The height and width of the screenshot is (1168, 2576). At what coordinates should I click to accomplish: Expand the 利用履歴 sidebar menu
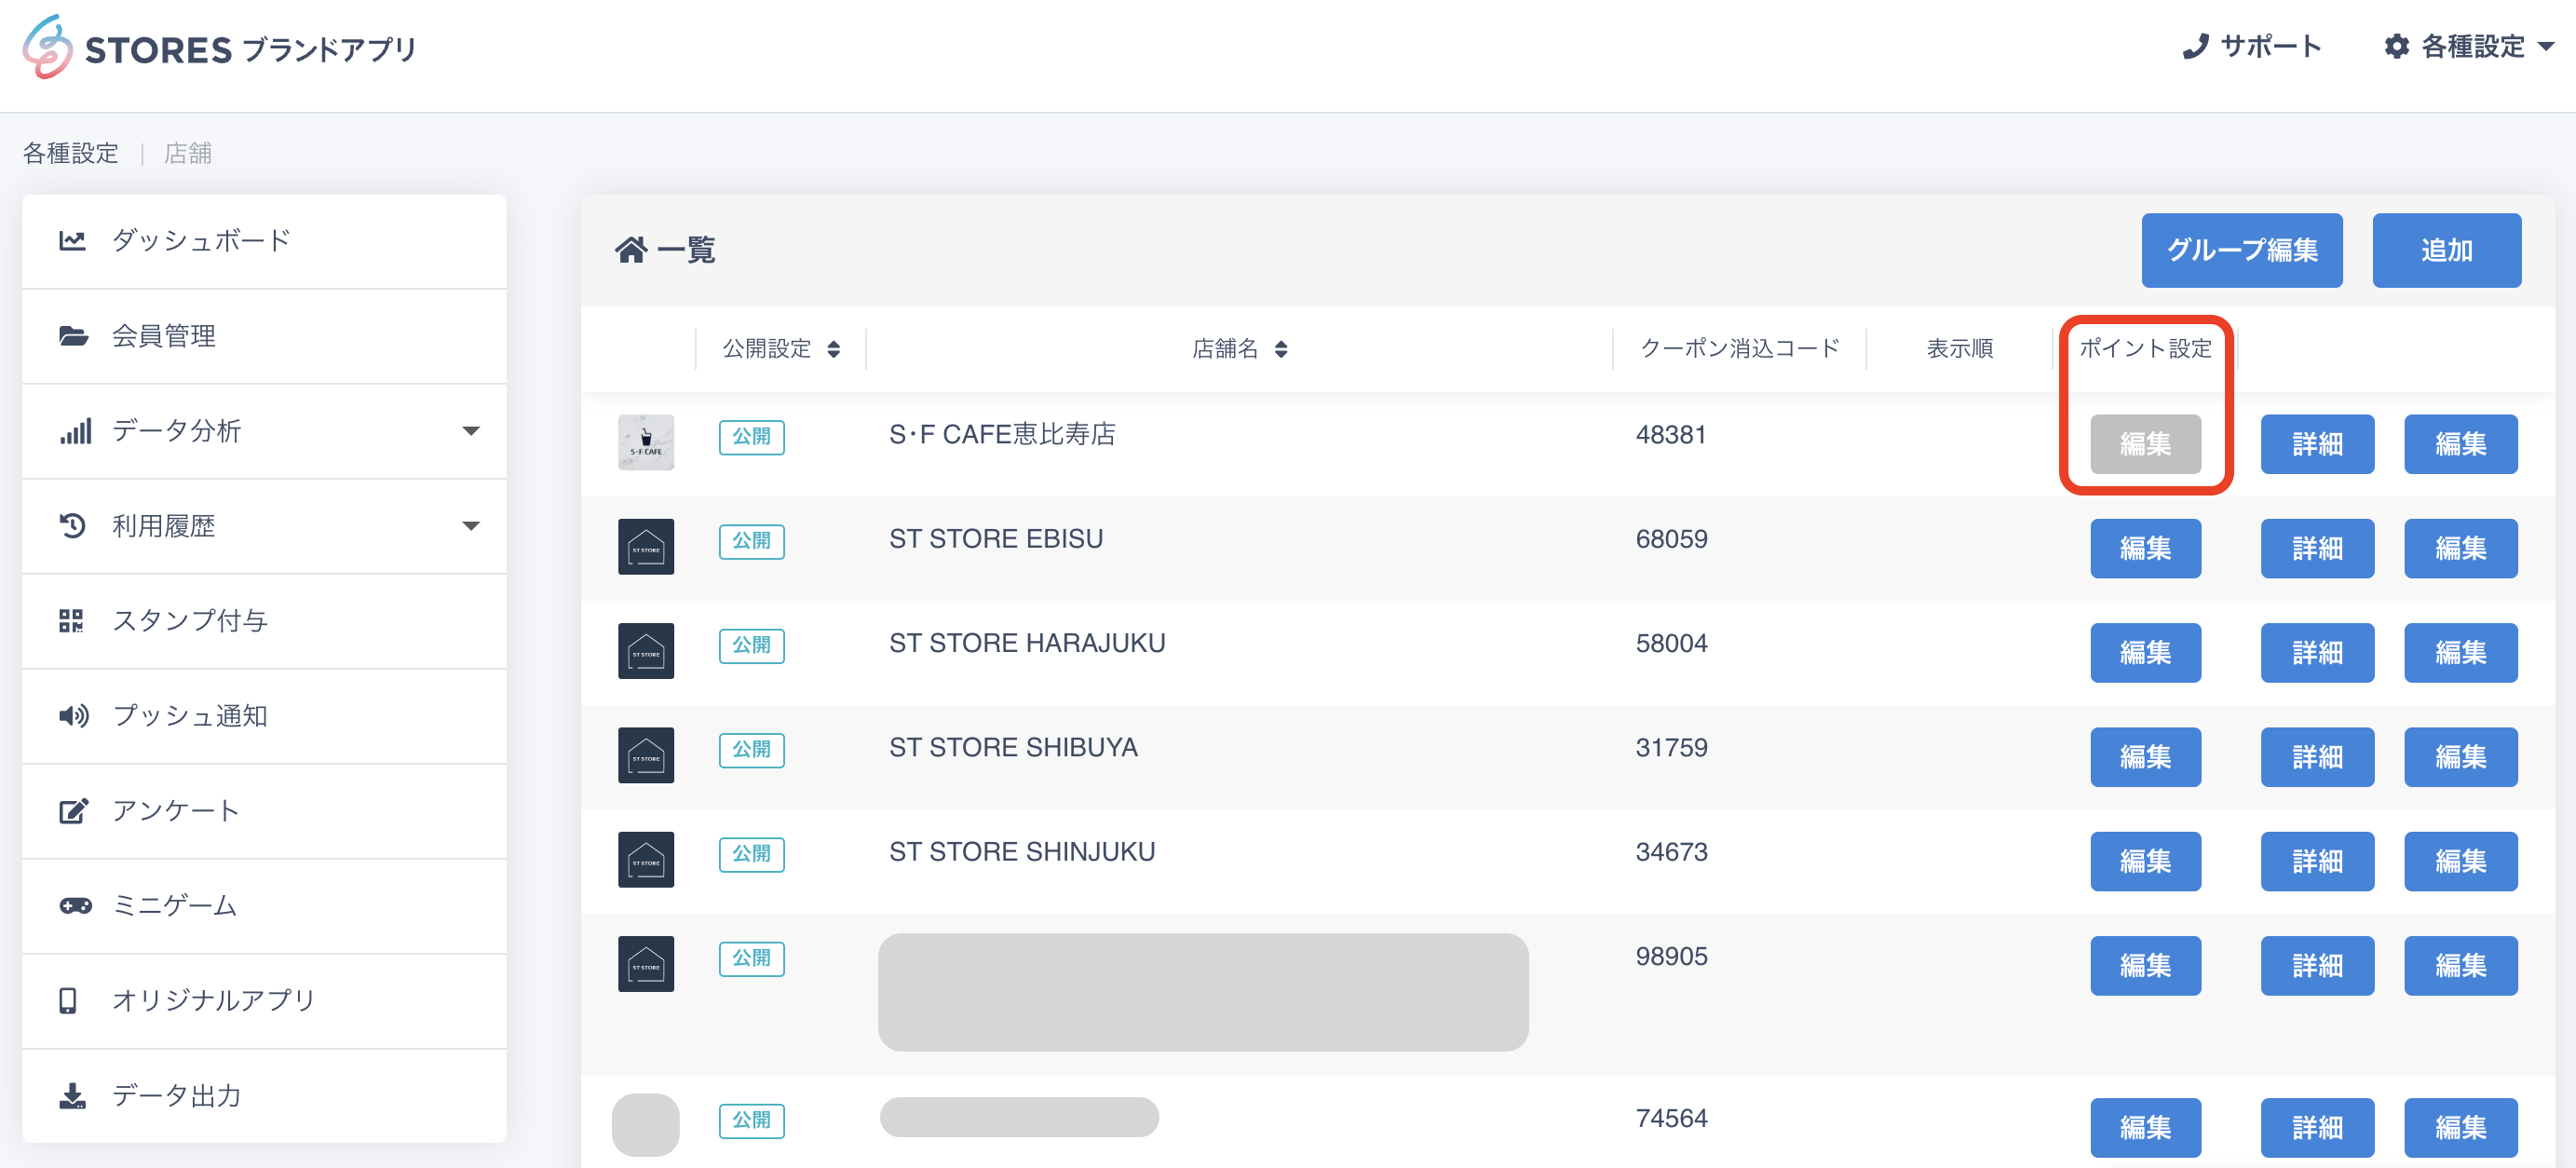point(470,526)
